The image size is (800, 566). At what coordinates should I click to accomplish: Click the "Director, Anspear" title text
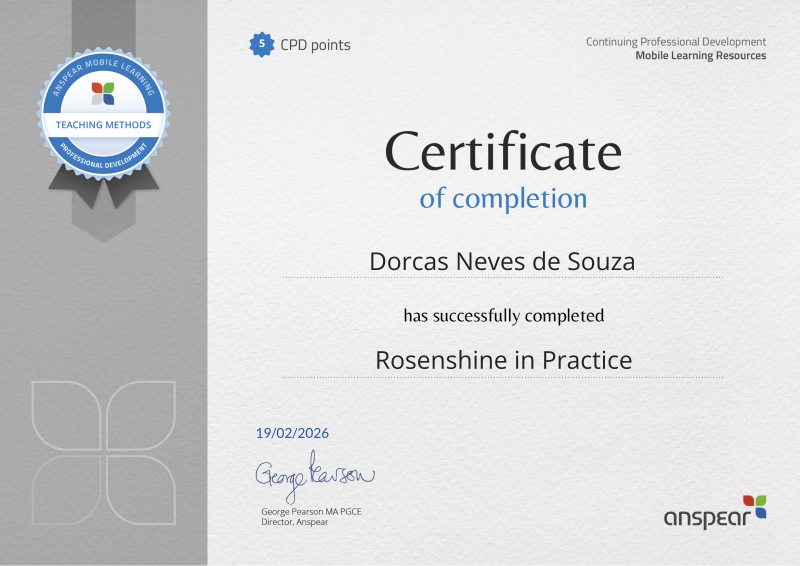click(294, 522)
